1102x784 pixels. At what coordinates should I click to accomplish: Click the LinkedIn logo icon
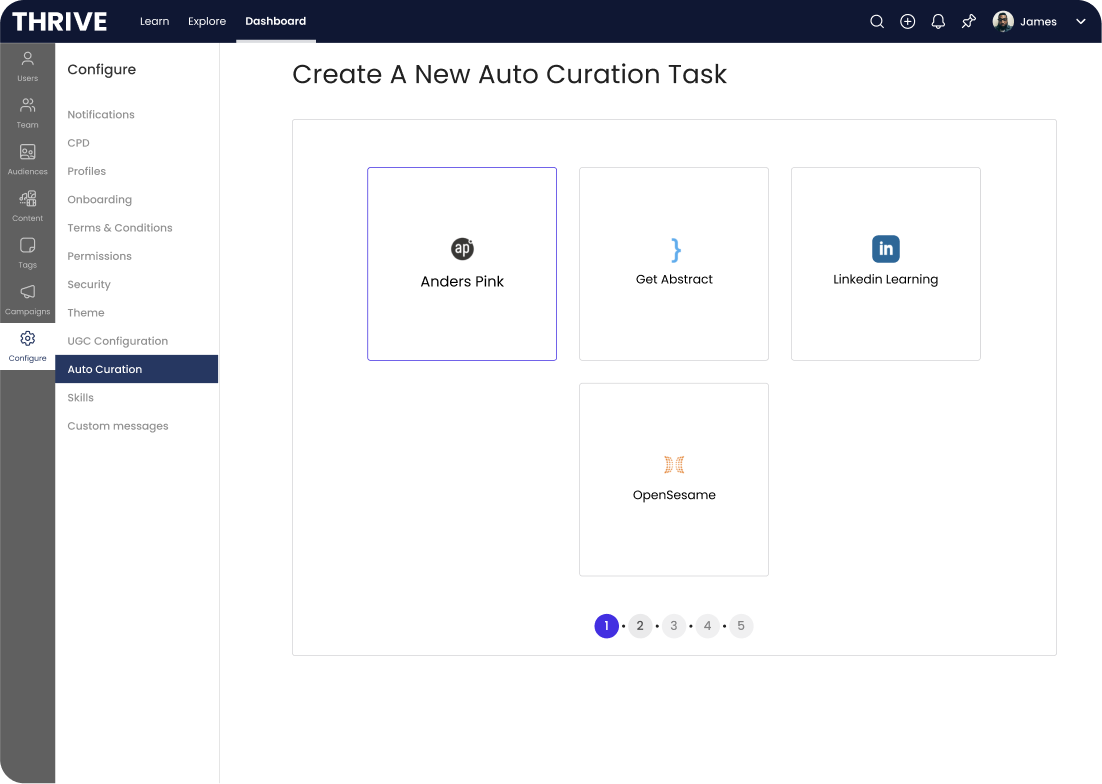(x=886, y=249)
